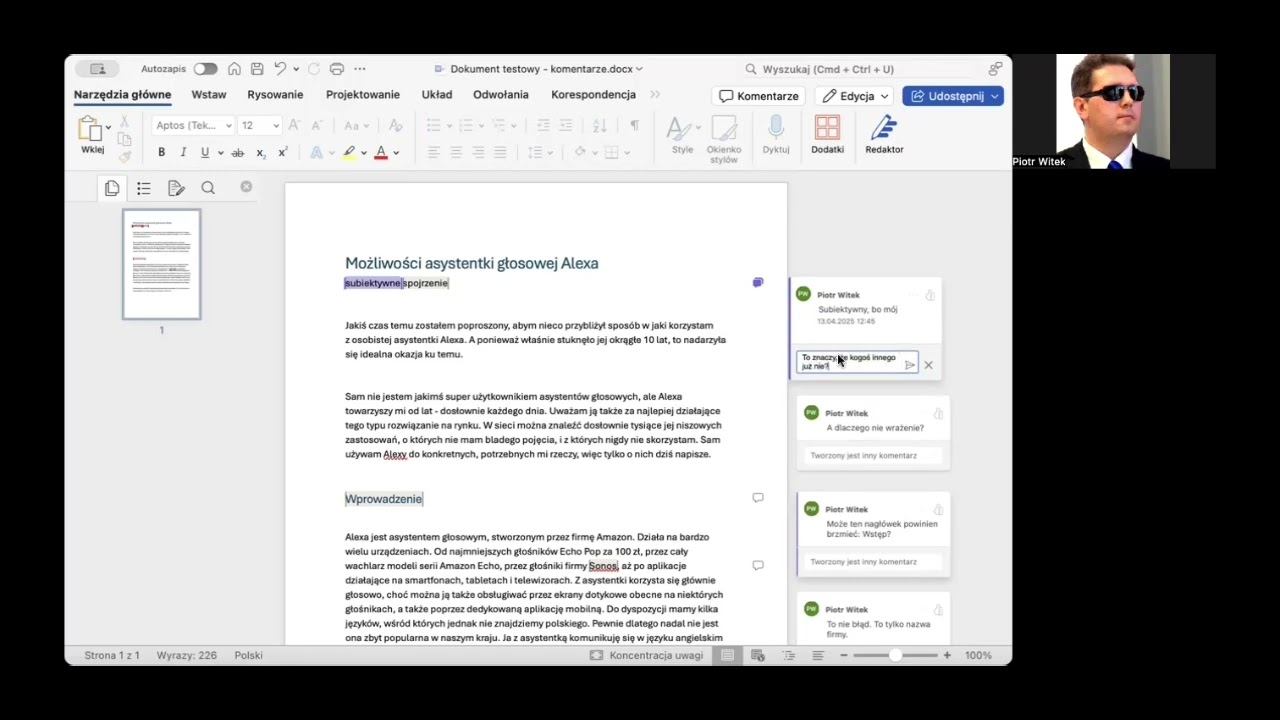The height and width of the screenshot is (720, 1280).
Task: Click the reply field under 'Może ten nagłówek' comment
Action: point(872,562)
